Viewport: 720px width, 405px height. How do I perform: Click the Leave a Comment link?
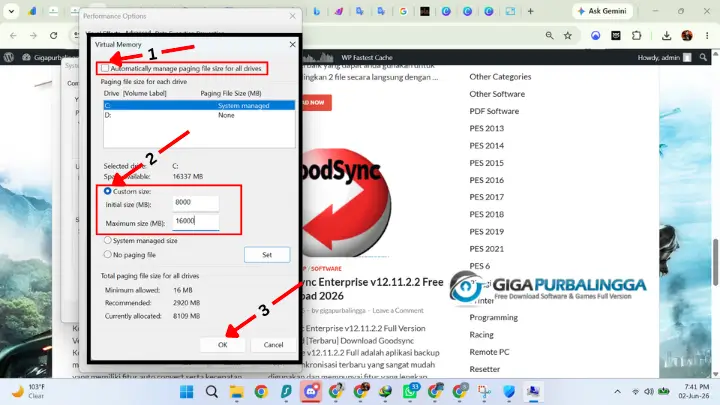point(398,310)
